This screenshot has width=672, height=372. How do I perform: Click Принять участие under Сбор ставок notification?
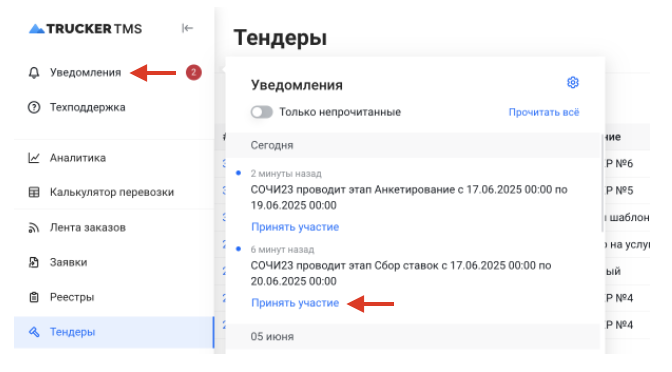click(x=295, y=303)
